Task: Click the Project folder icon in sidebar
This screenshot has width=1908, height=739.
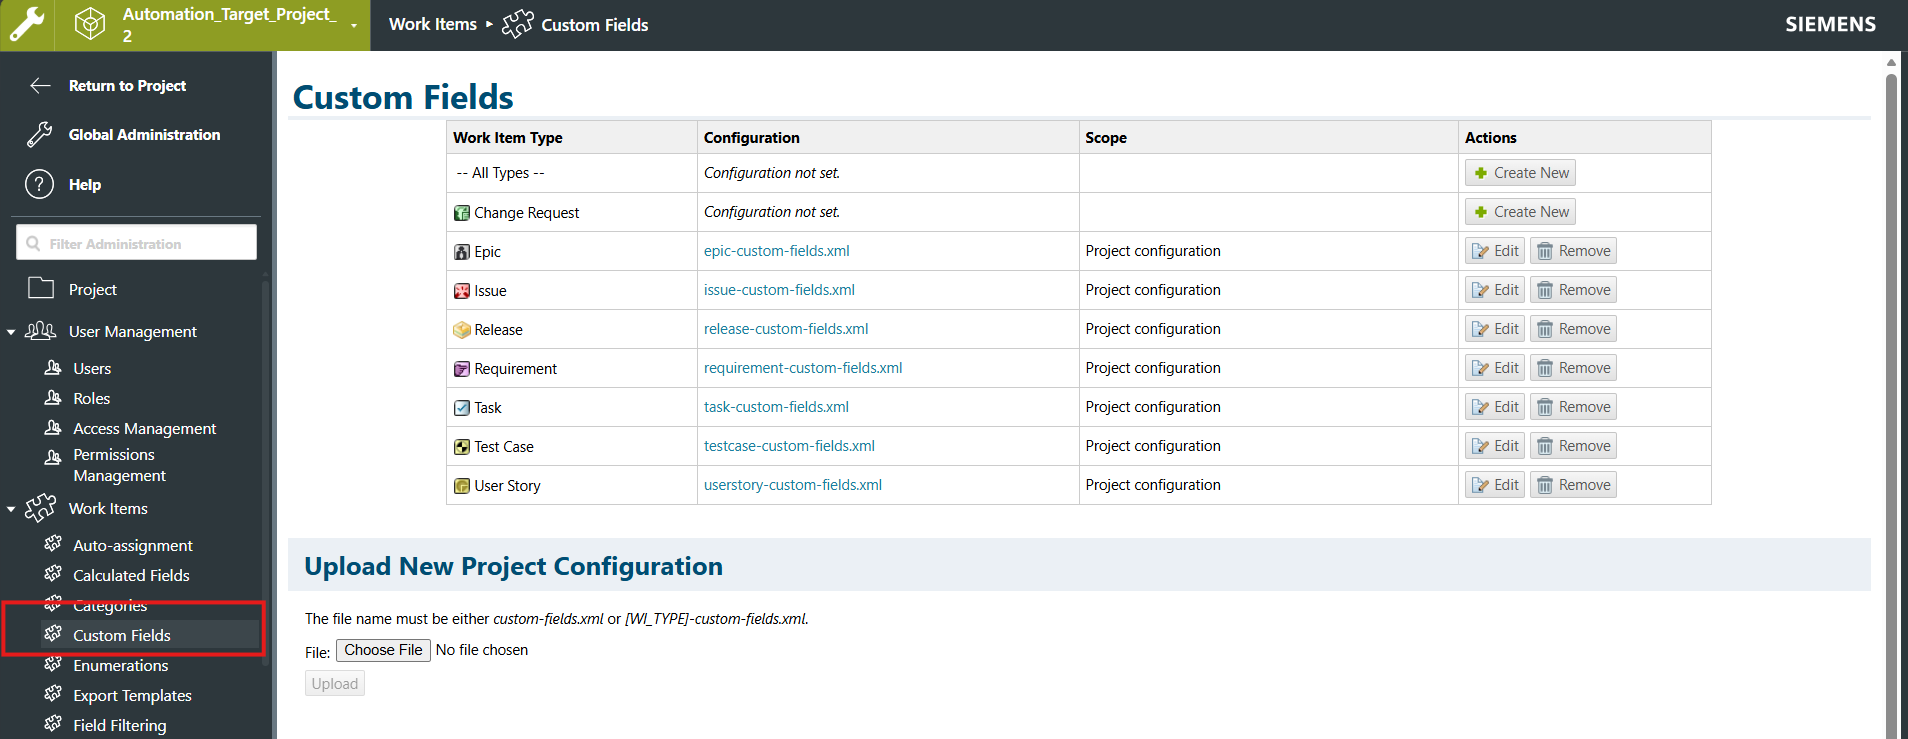Action: pos(41,289)
